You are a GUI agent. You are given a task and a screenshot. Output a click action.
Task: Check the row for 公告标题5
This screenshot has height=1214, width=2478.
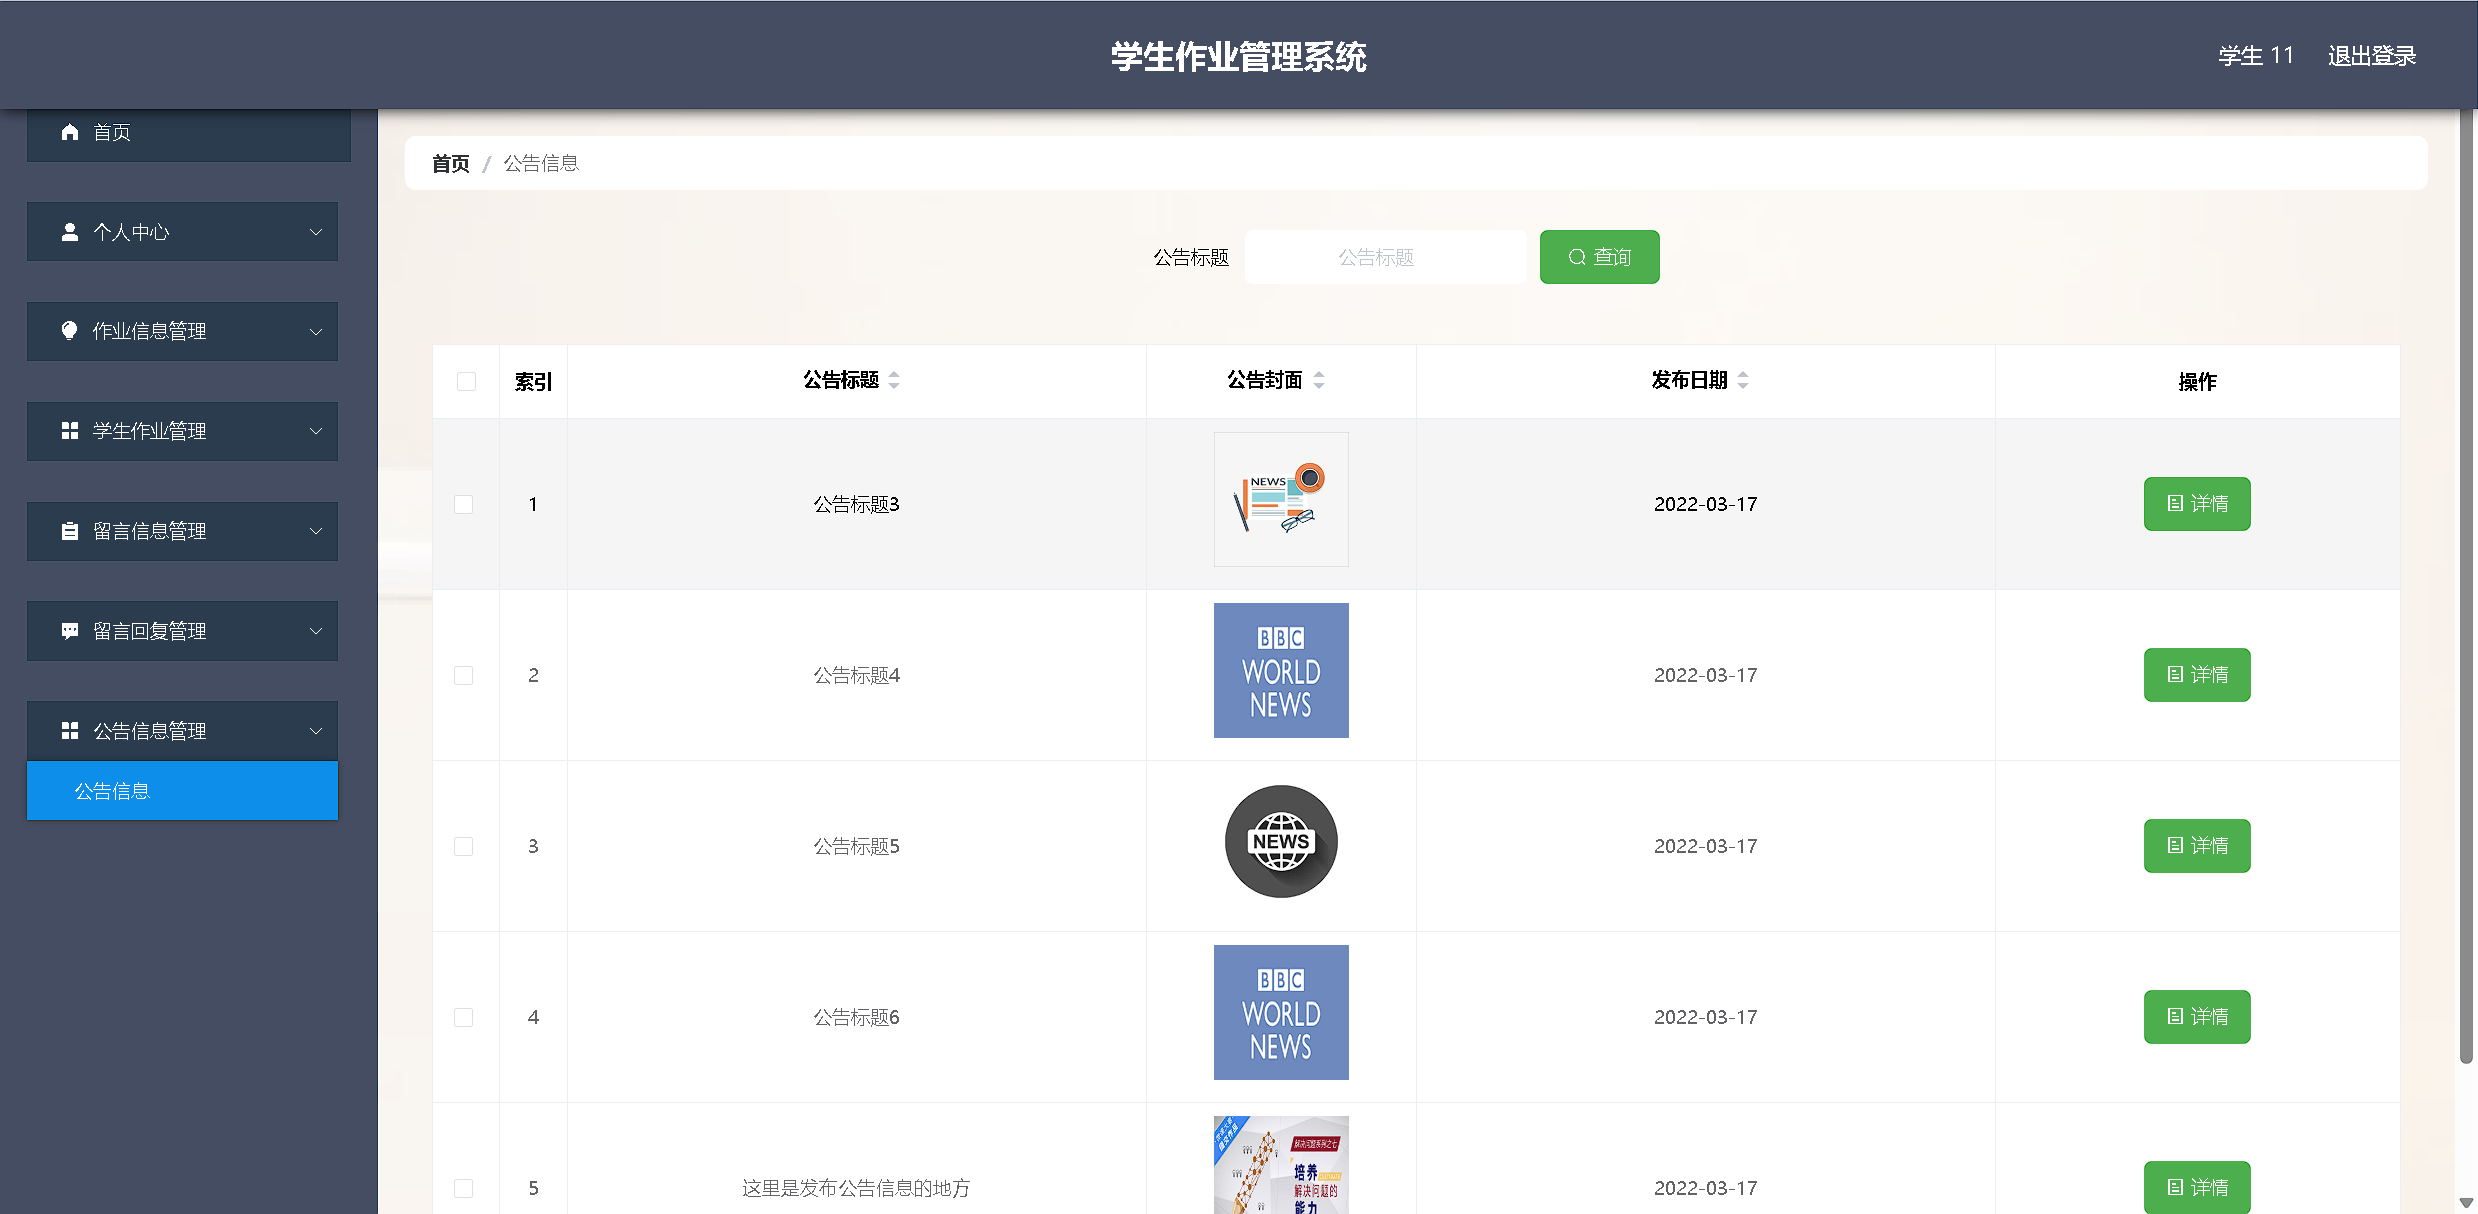point(464,846)
